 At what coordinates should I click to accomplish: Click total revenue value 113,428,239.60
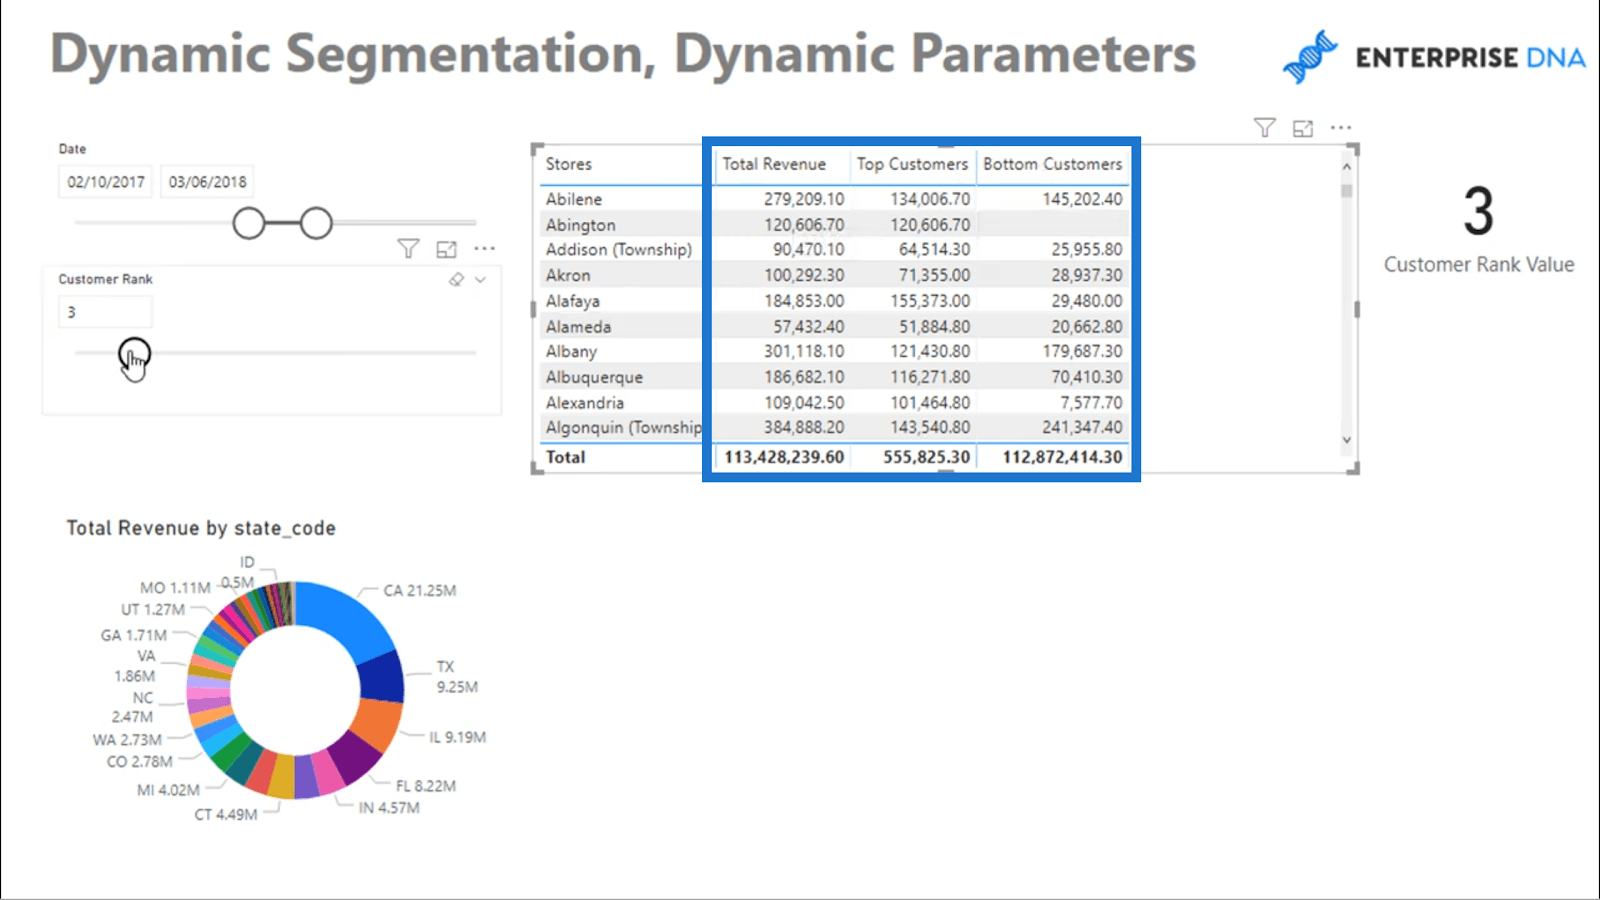pyautogui.click(x=784, y=457)
